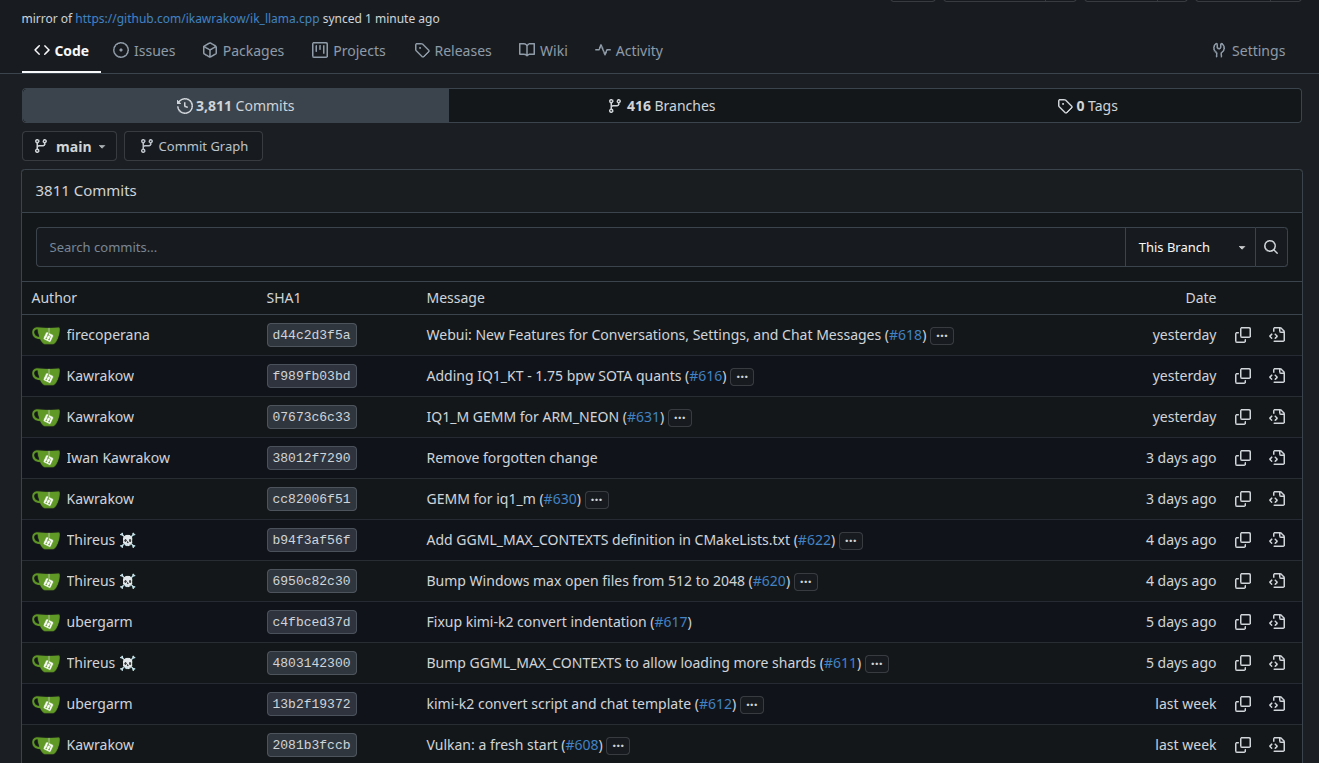Expand commit message details for #611
Viewport: 1319px width, 763px height.
coord(877,664)
